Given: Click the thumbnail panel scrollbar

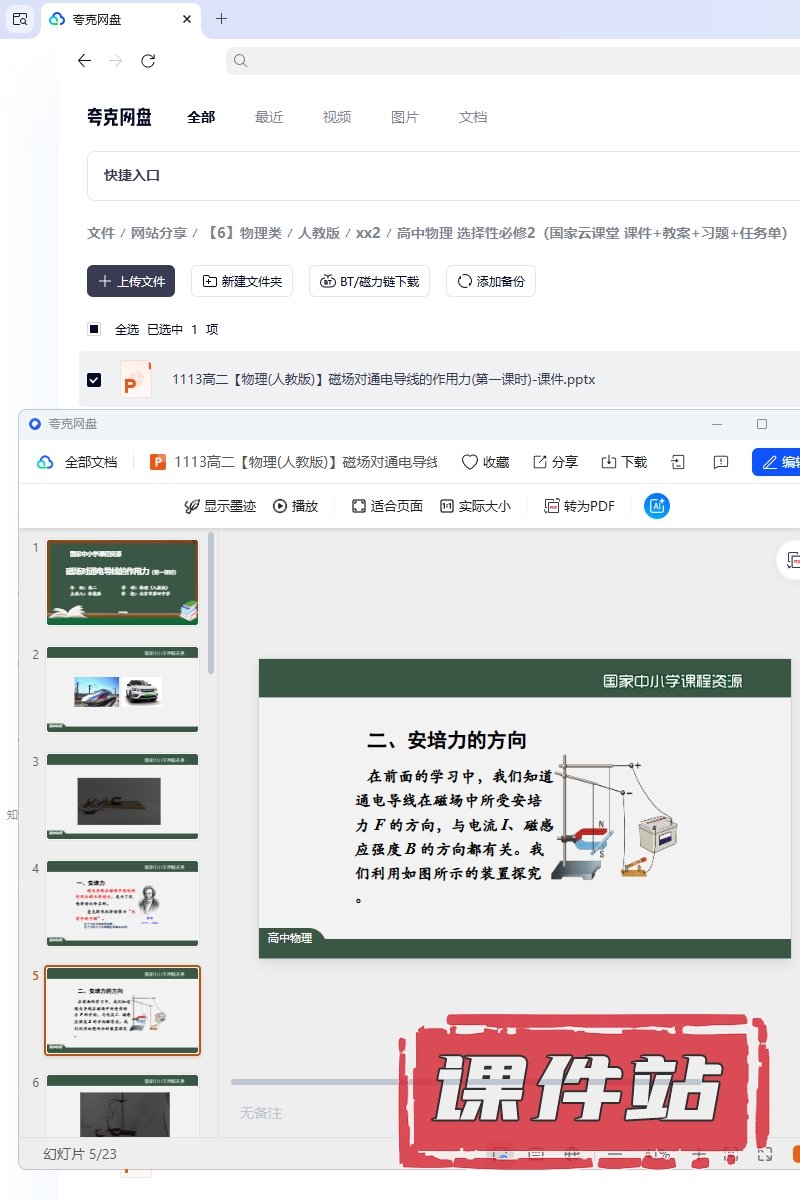Looking at the screenshot, I should click(x=211, y=600).
